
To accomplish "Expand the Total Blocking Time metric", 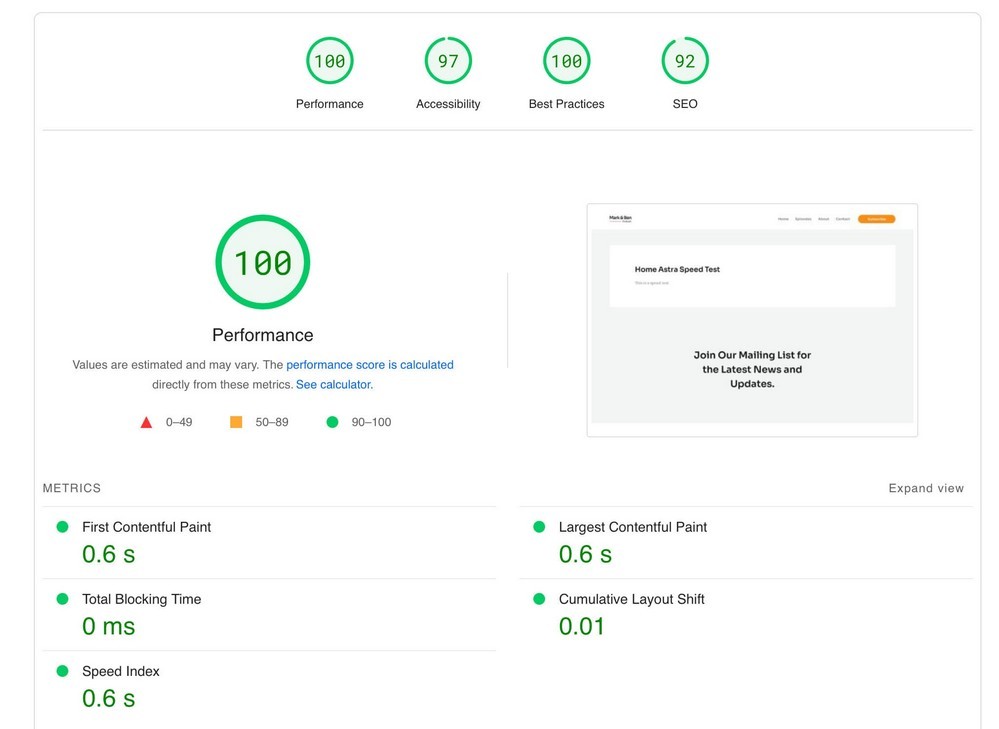I will pyautogui.click(x=142, y=599).
